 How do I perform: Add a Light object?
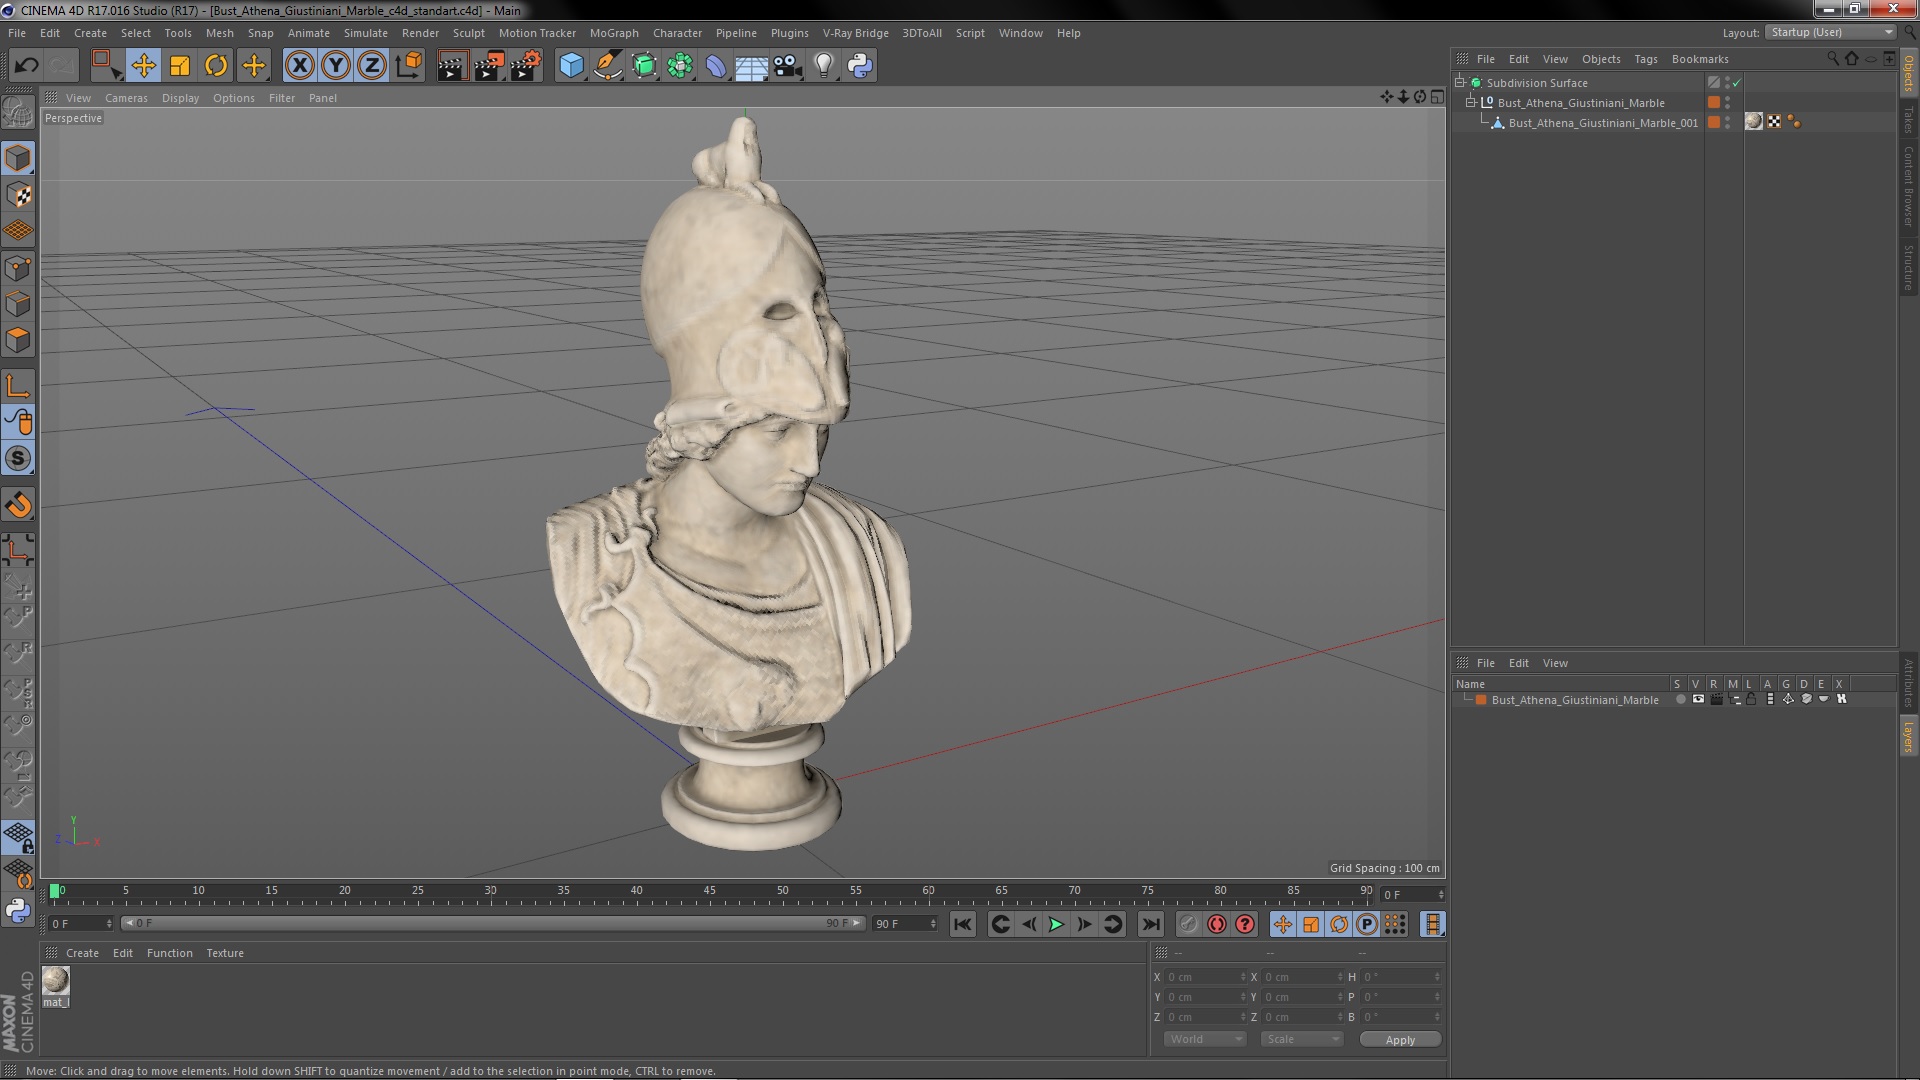point(823,66)
